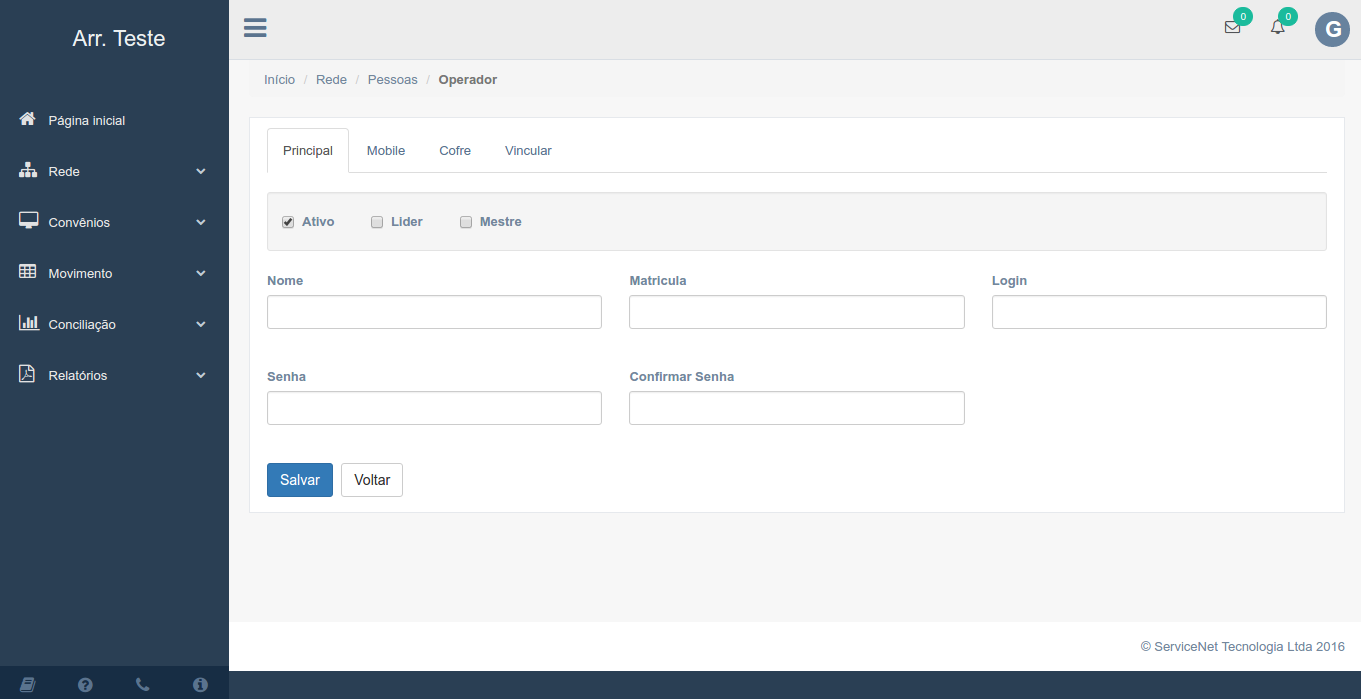Uncheck the Ativo checkbox
The height and width of the screenshot is (699, 1361).
point(288,222)
